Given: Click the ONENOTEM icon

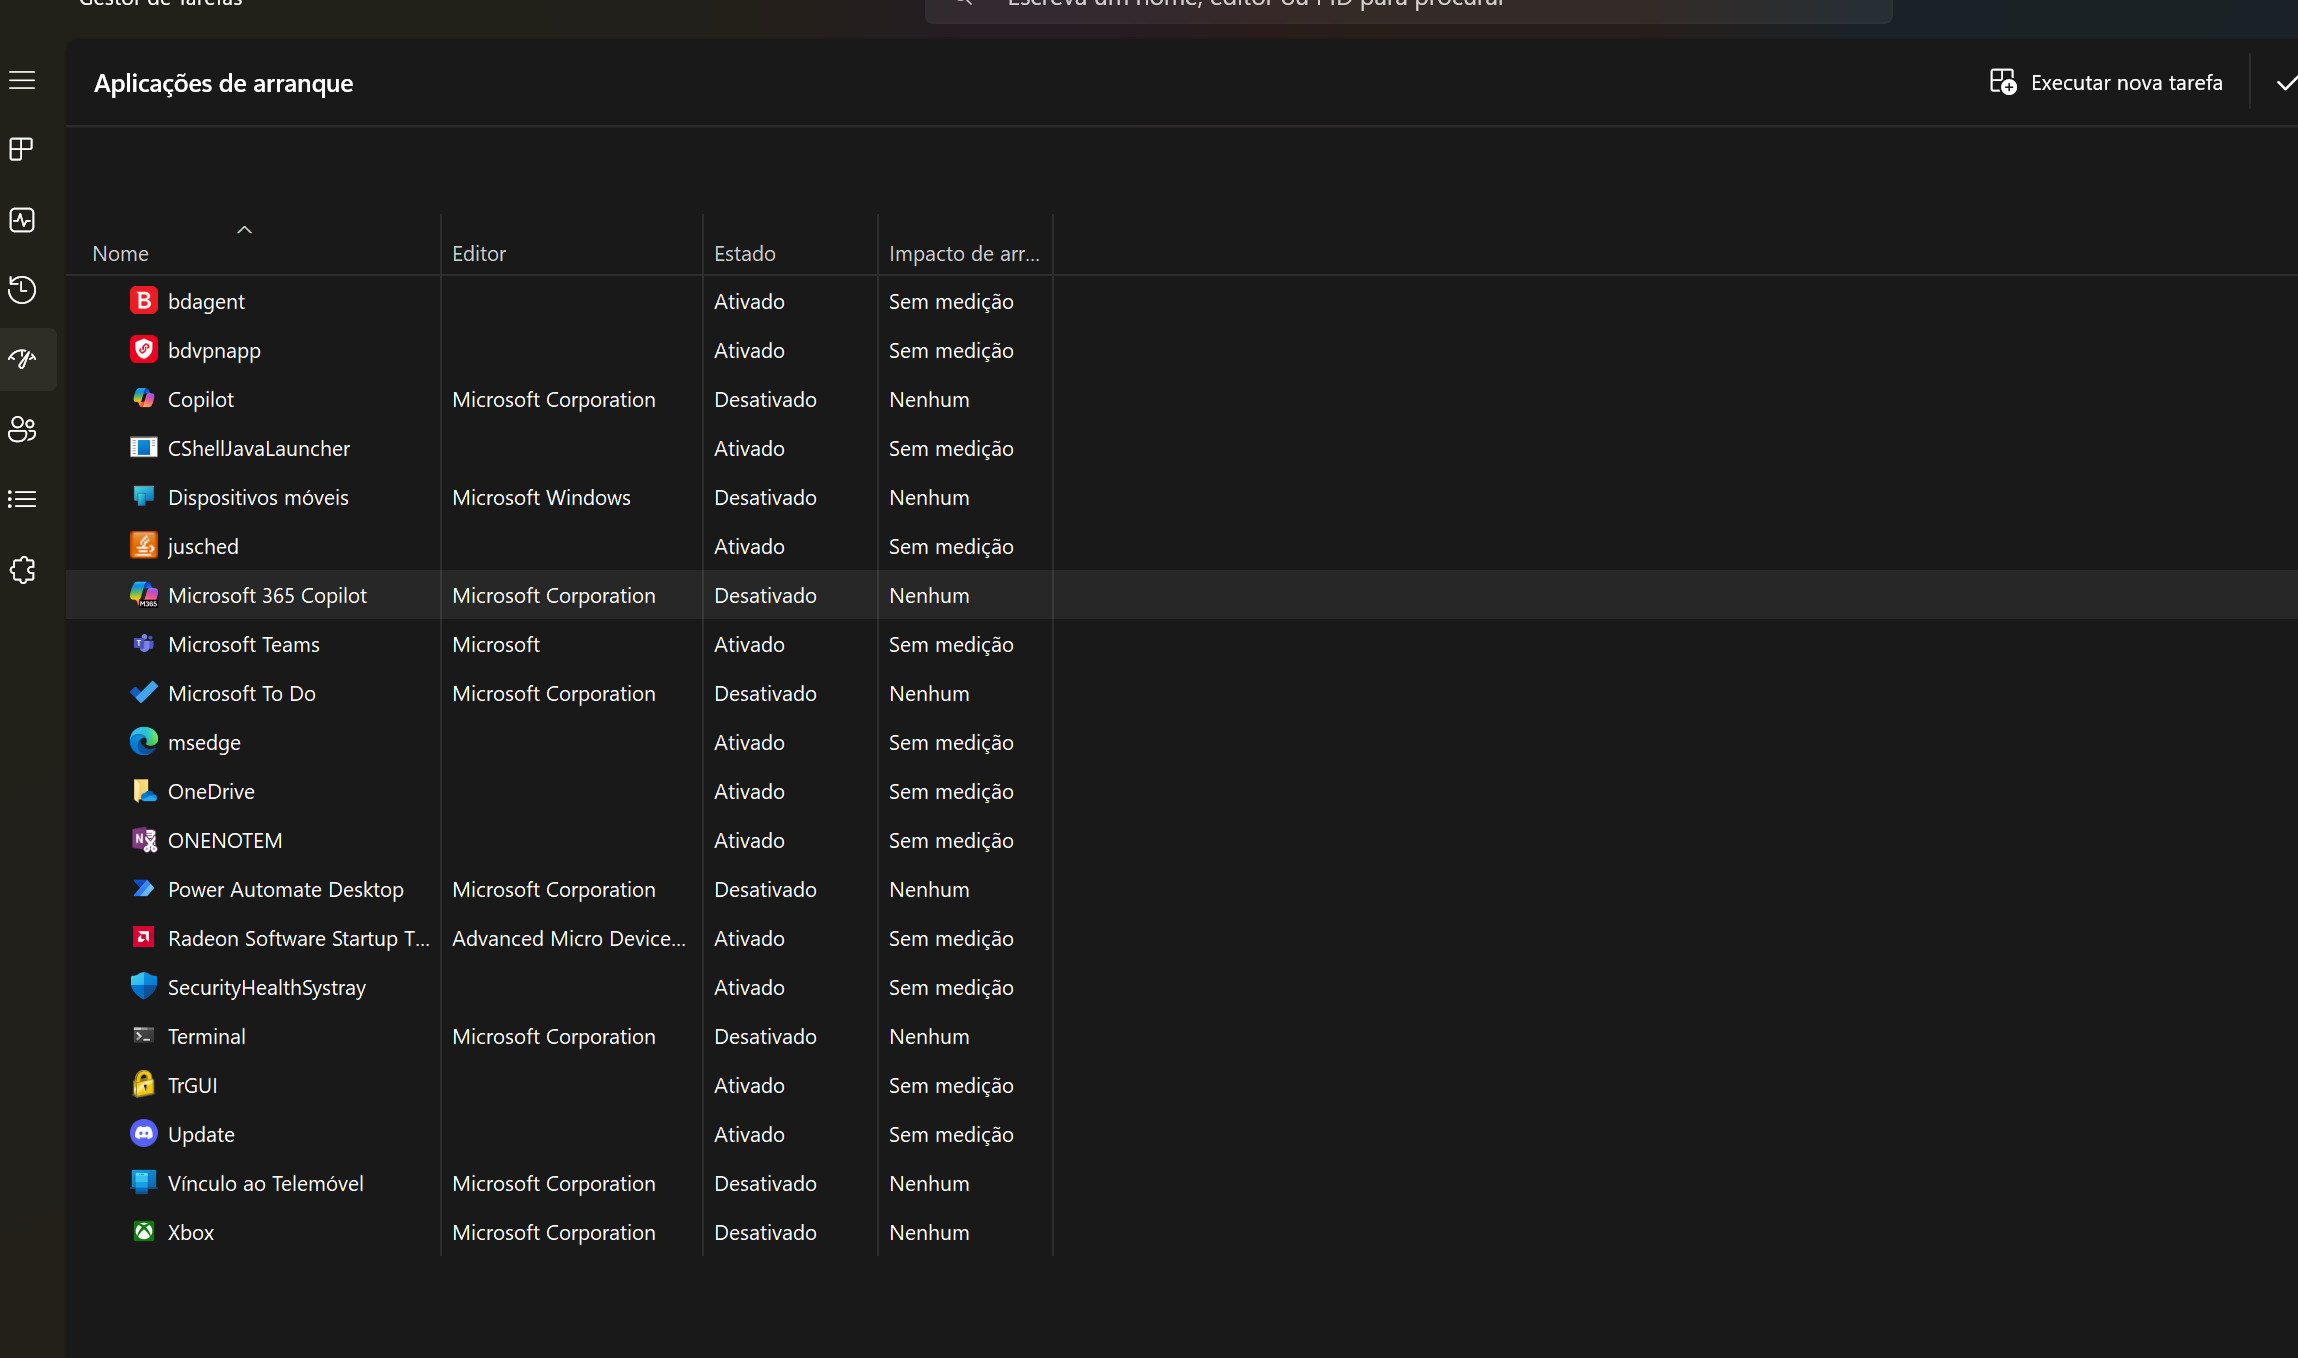Looking at the screenshot, I should [144, 839].
